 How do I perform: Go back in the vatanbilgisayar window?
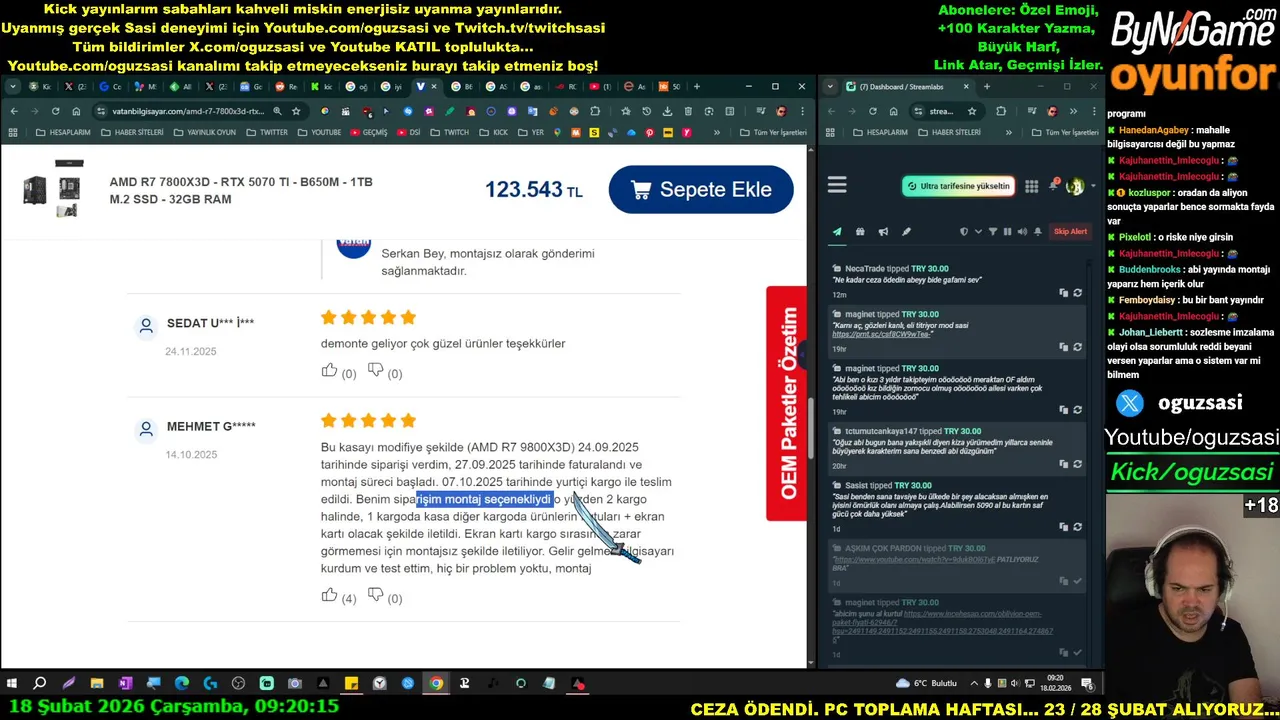pyautogui.click(x=13, y=111)
